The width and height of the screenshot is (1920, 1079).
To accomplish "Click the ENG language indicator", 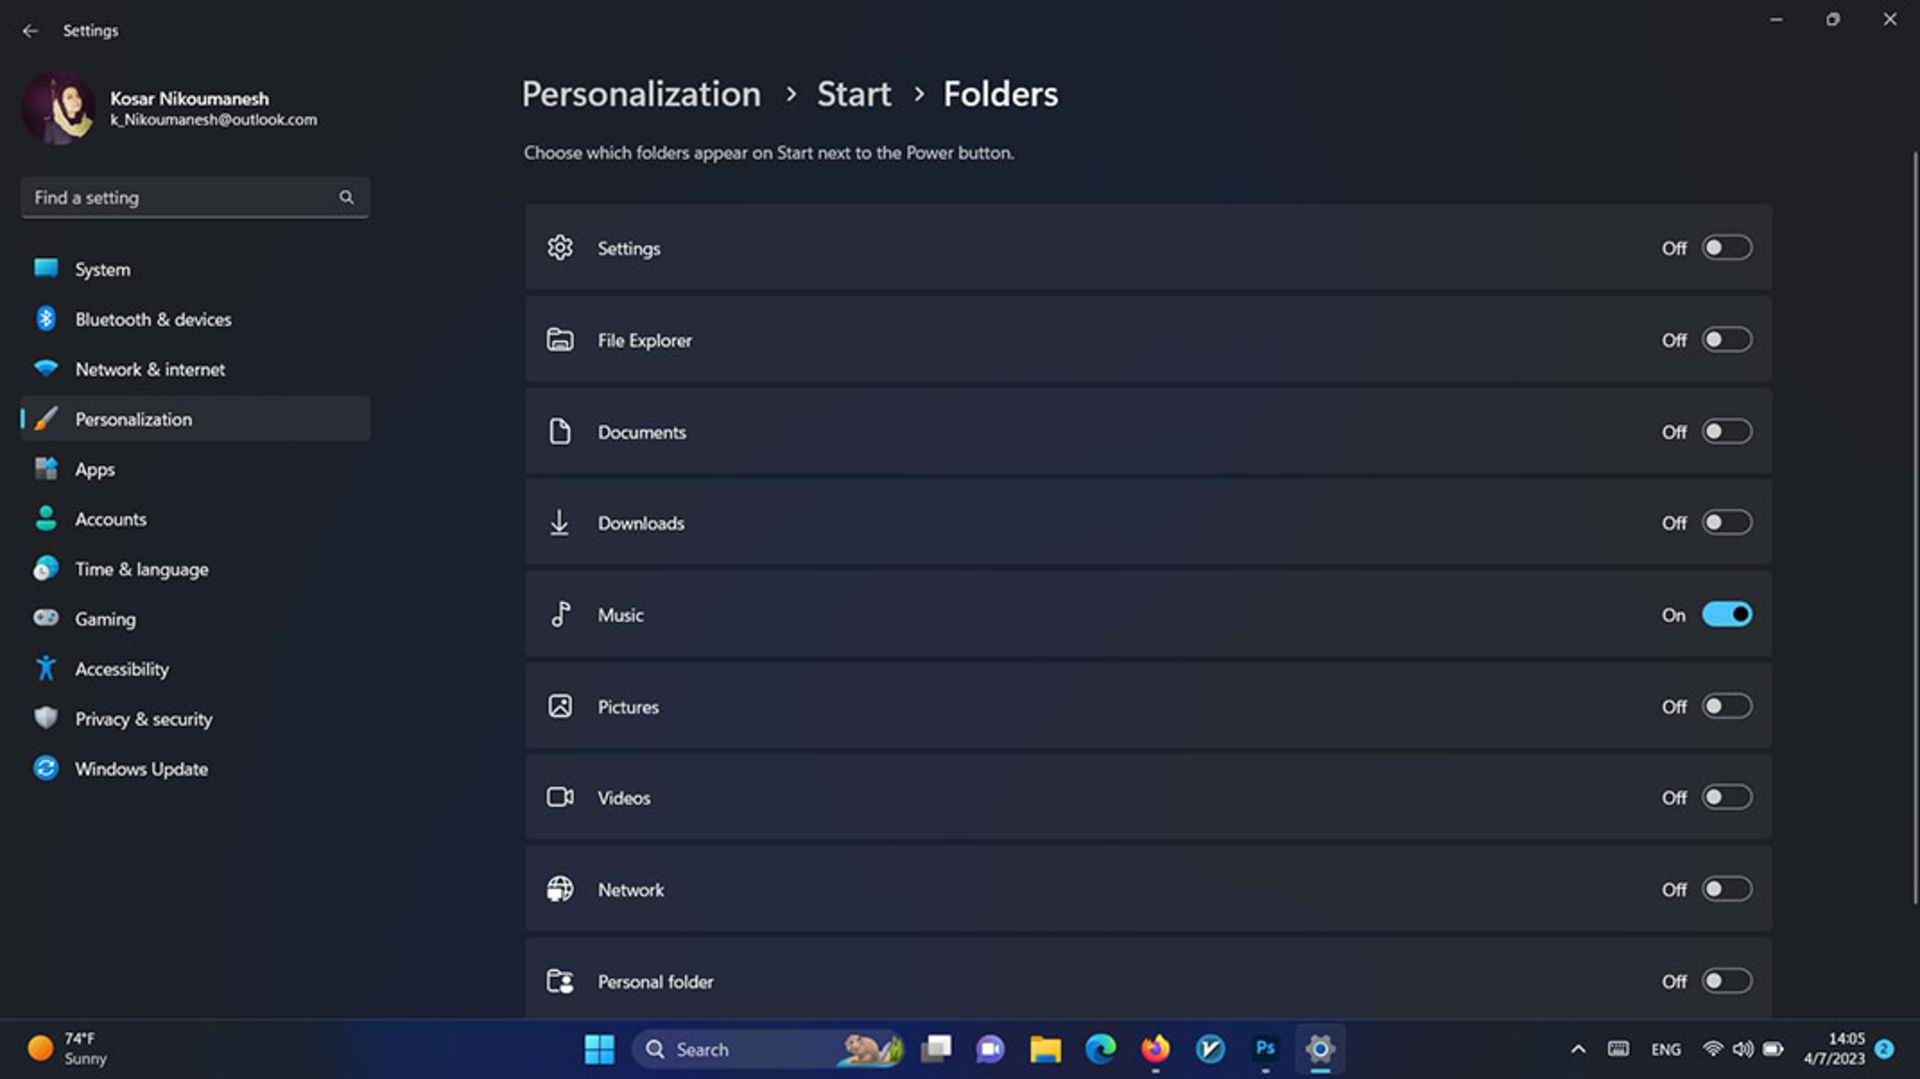I will [x=1666, y=1049].
